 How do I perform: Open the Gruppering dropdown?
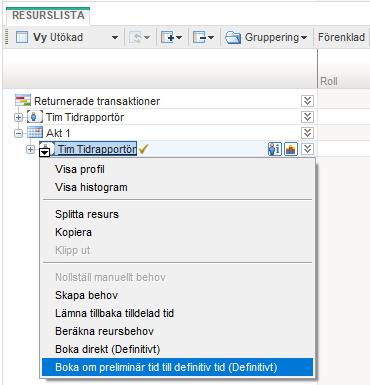pos(304,38)
